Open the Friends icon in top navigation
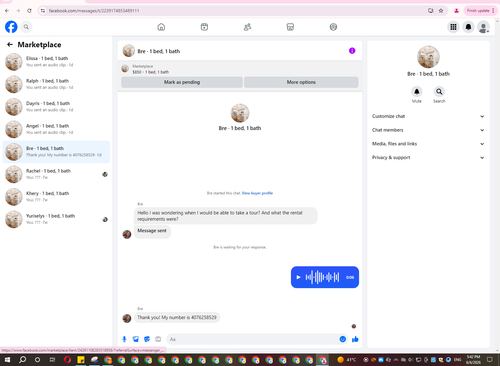The height and width of the screenshot is (366, 500). pyautogui.click(x=247, y=27)
